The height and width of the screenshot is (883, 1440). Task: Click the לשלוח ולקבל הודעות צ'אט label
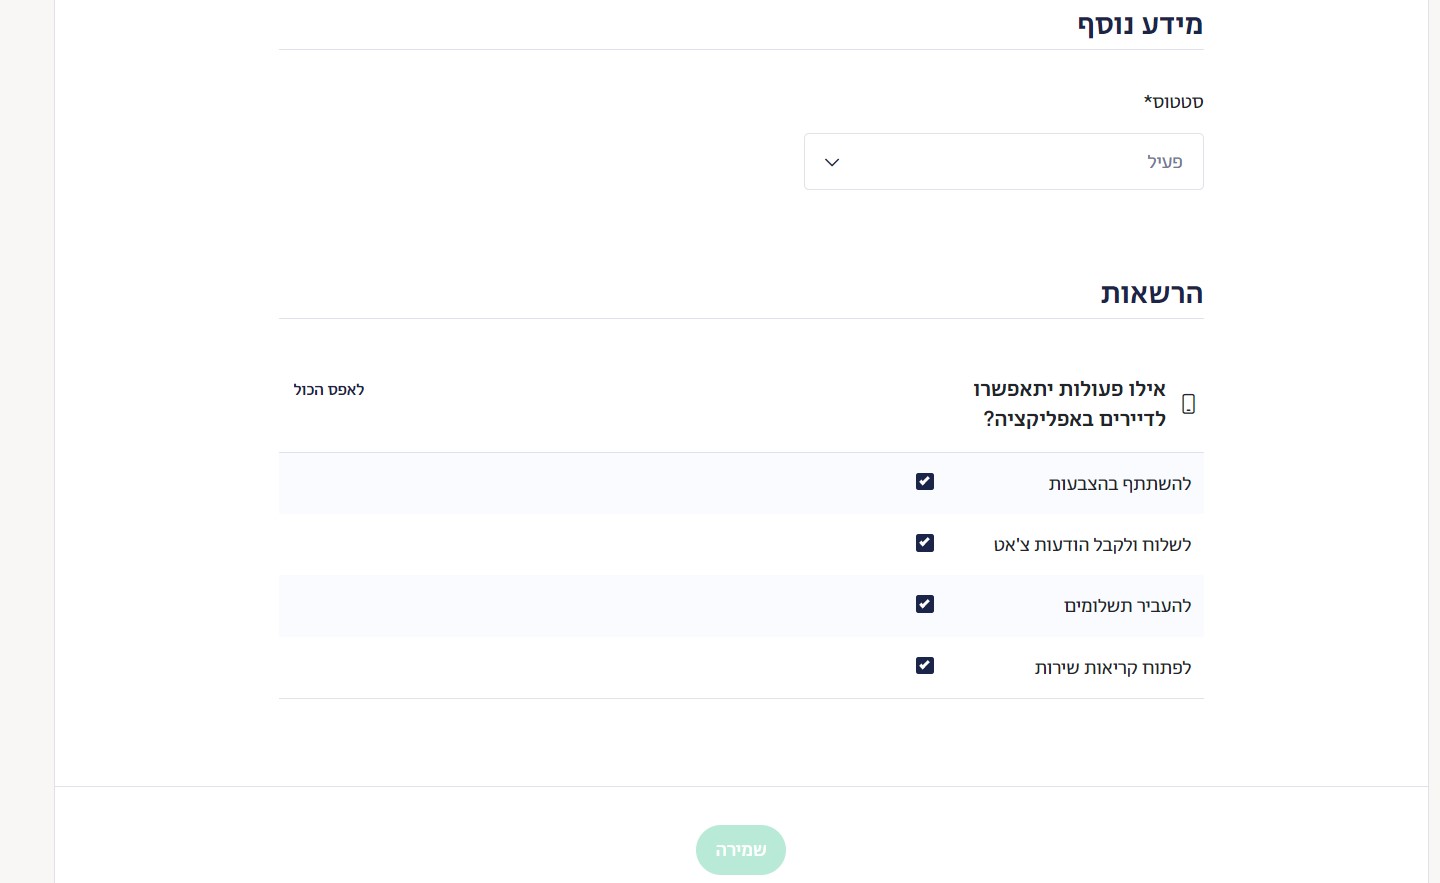pyautogui.click(x=1092, y=545)
